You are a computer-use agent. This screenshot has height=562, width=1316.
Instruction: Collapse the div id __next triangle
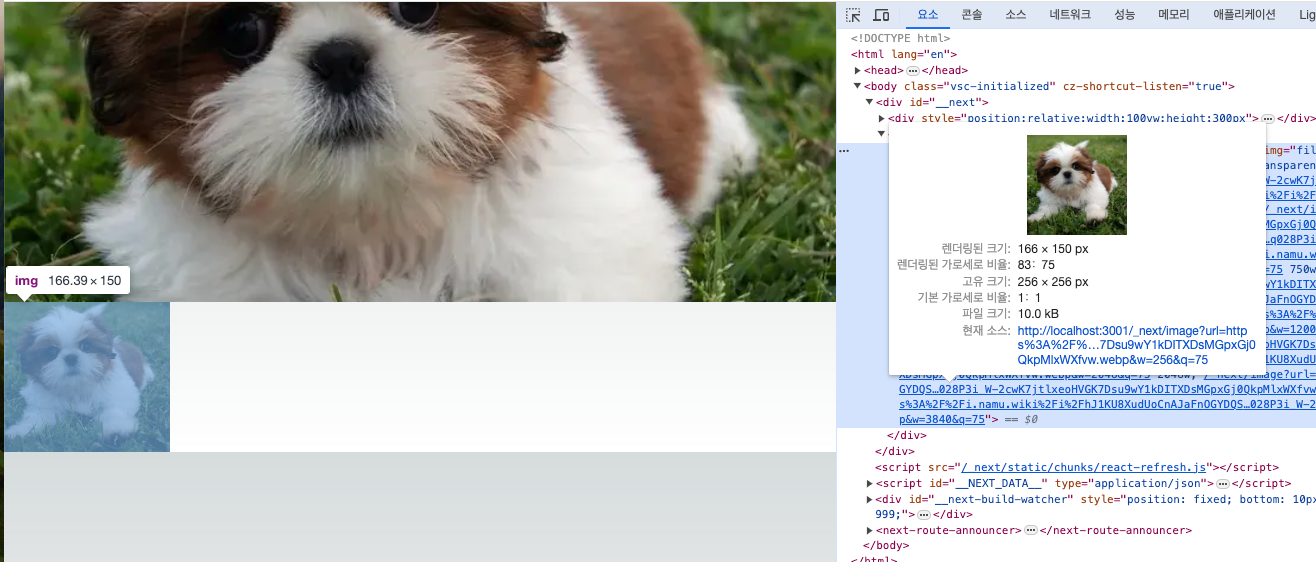[869, 102]
